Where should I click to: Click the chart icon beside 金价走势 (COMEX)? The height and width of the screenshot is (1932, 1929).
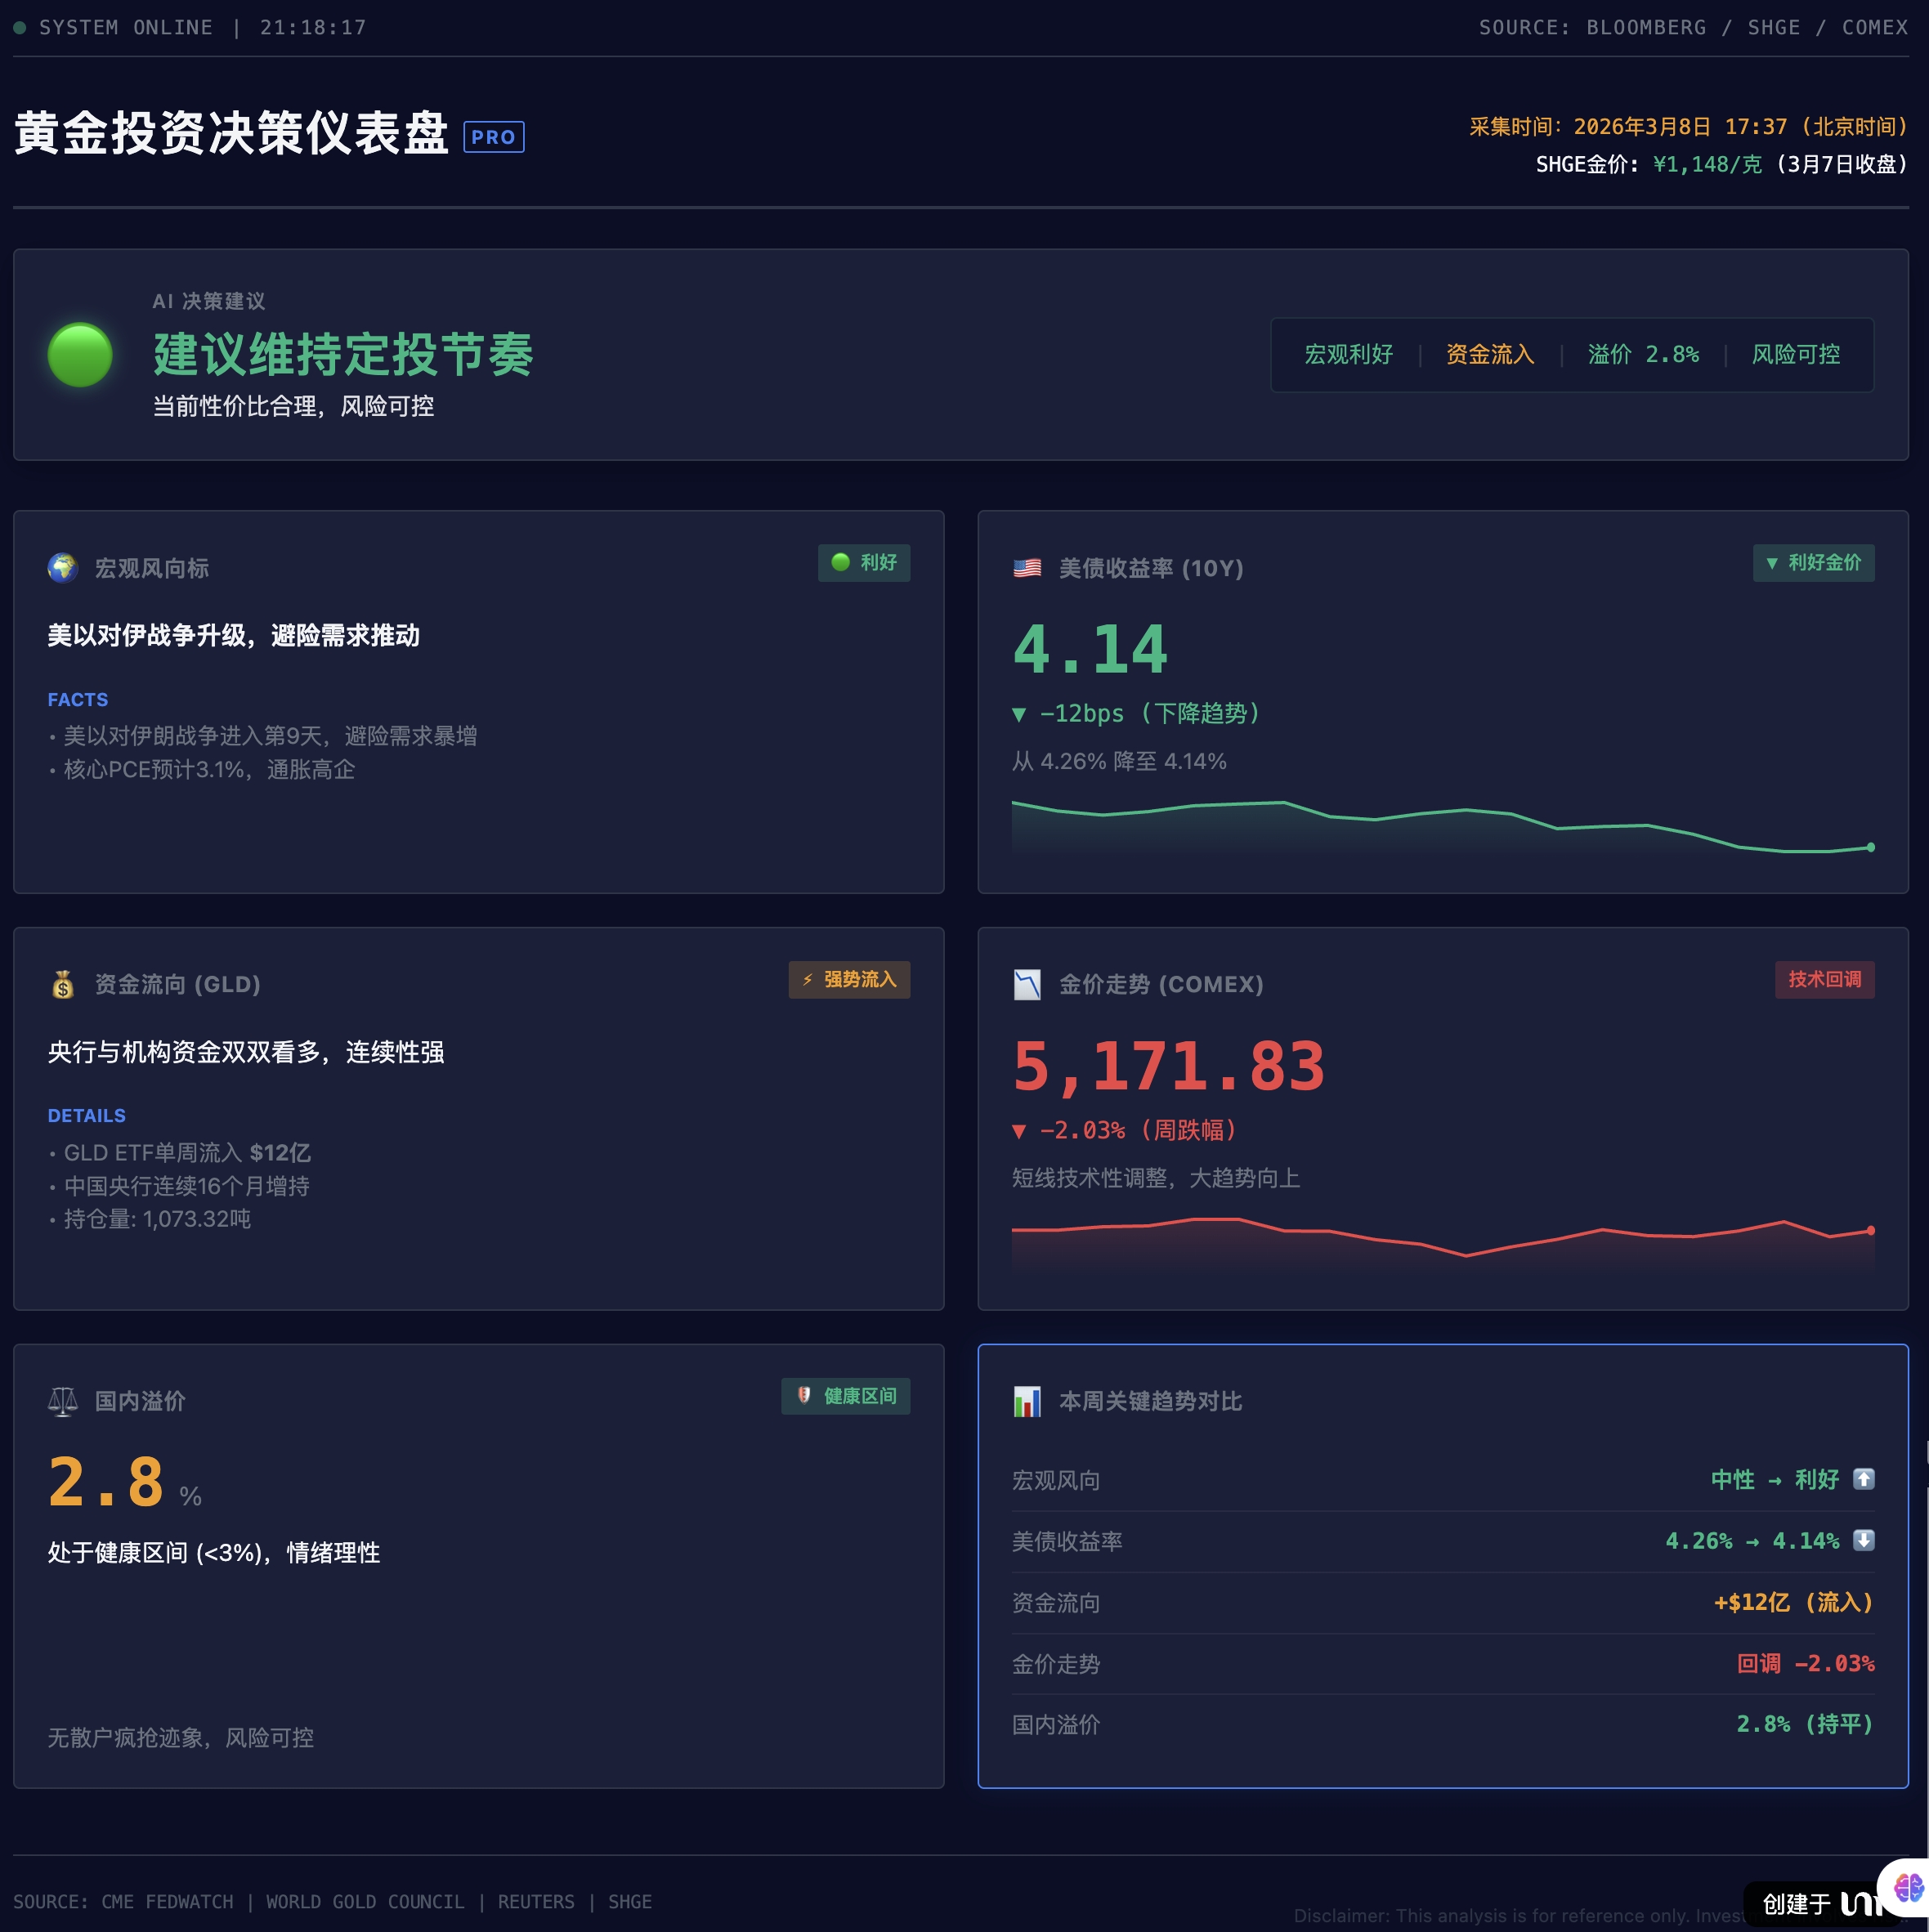[1027, 985]
